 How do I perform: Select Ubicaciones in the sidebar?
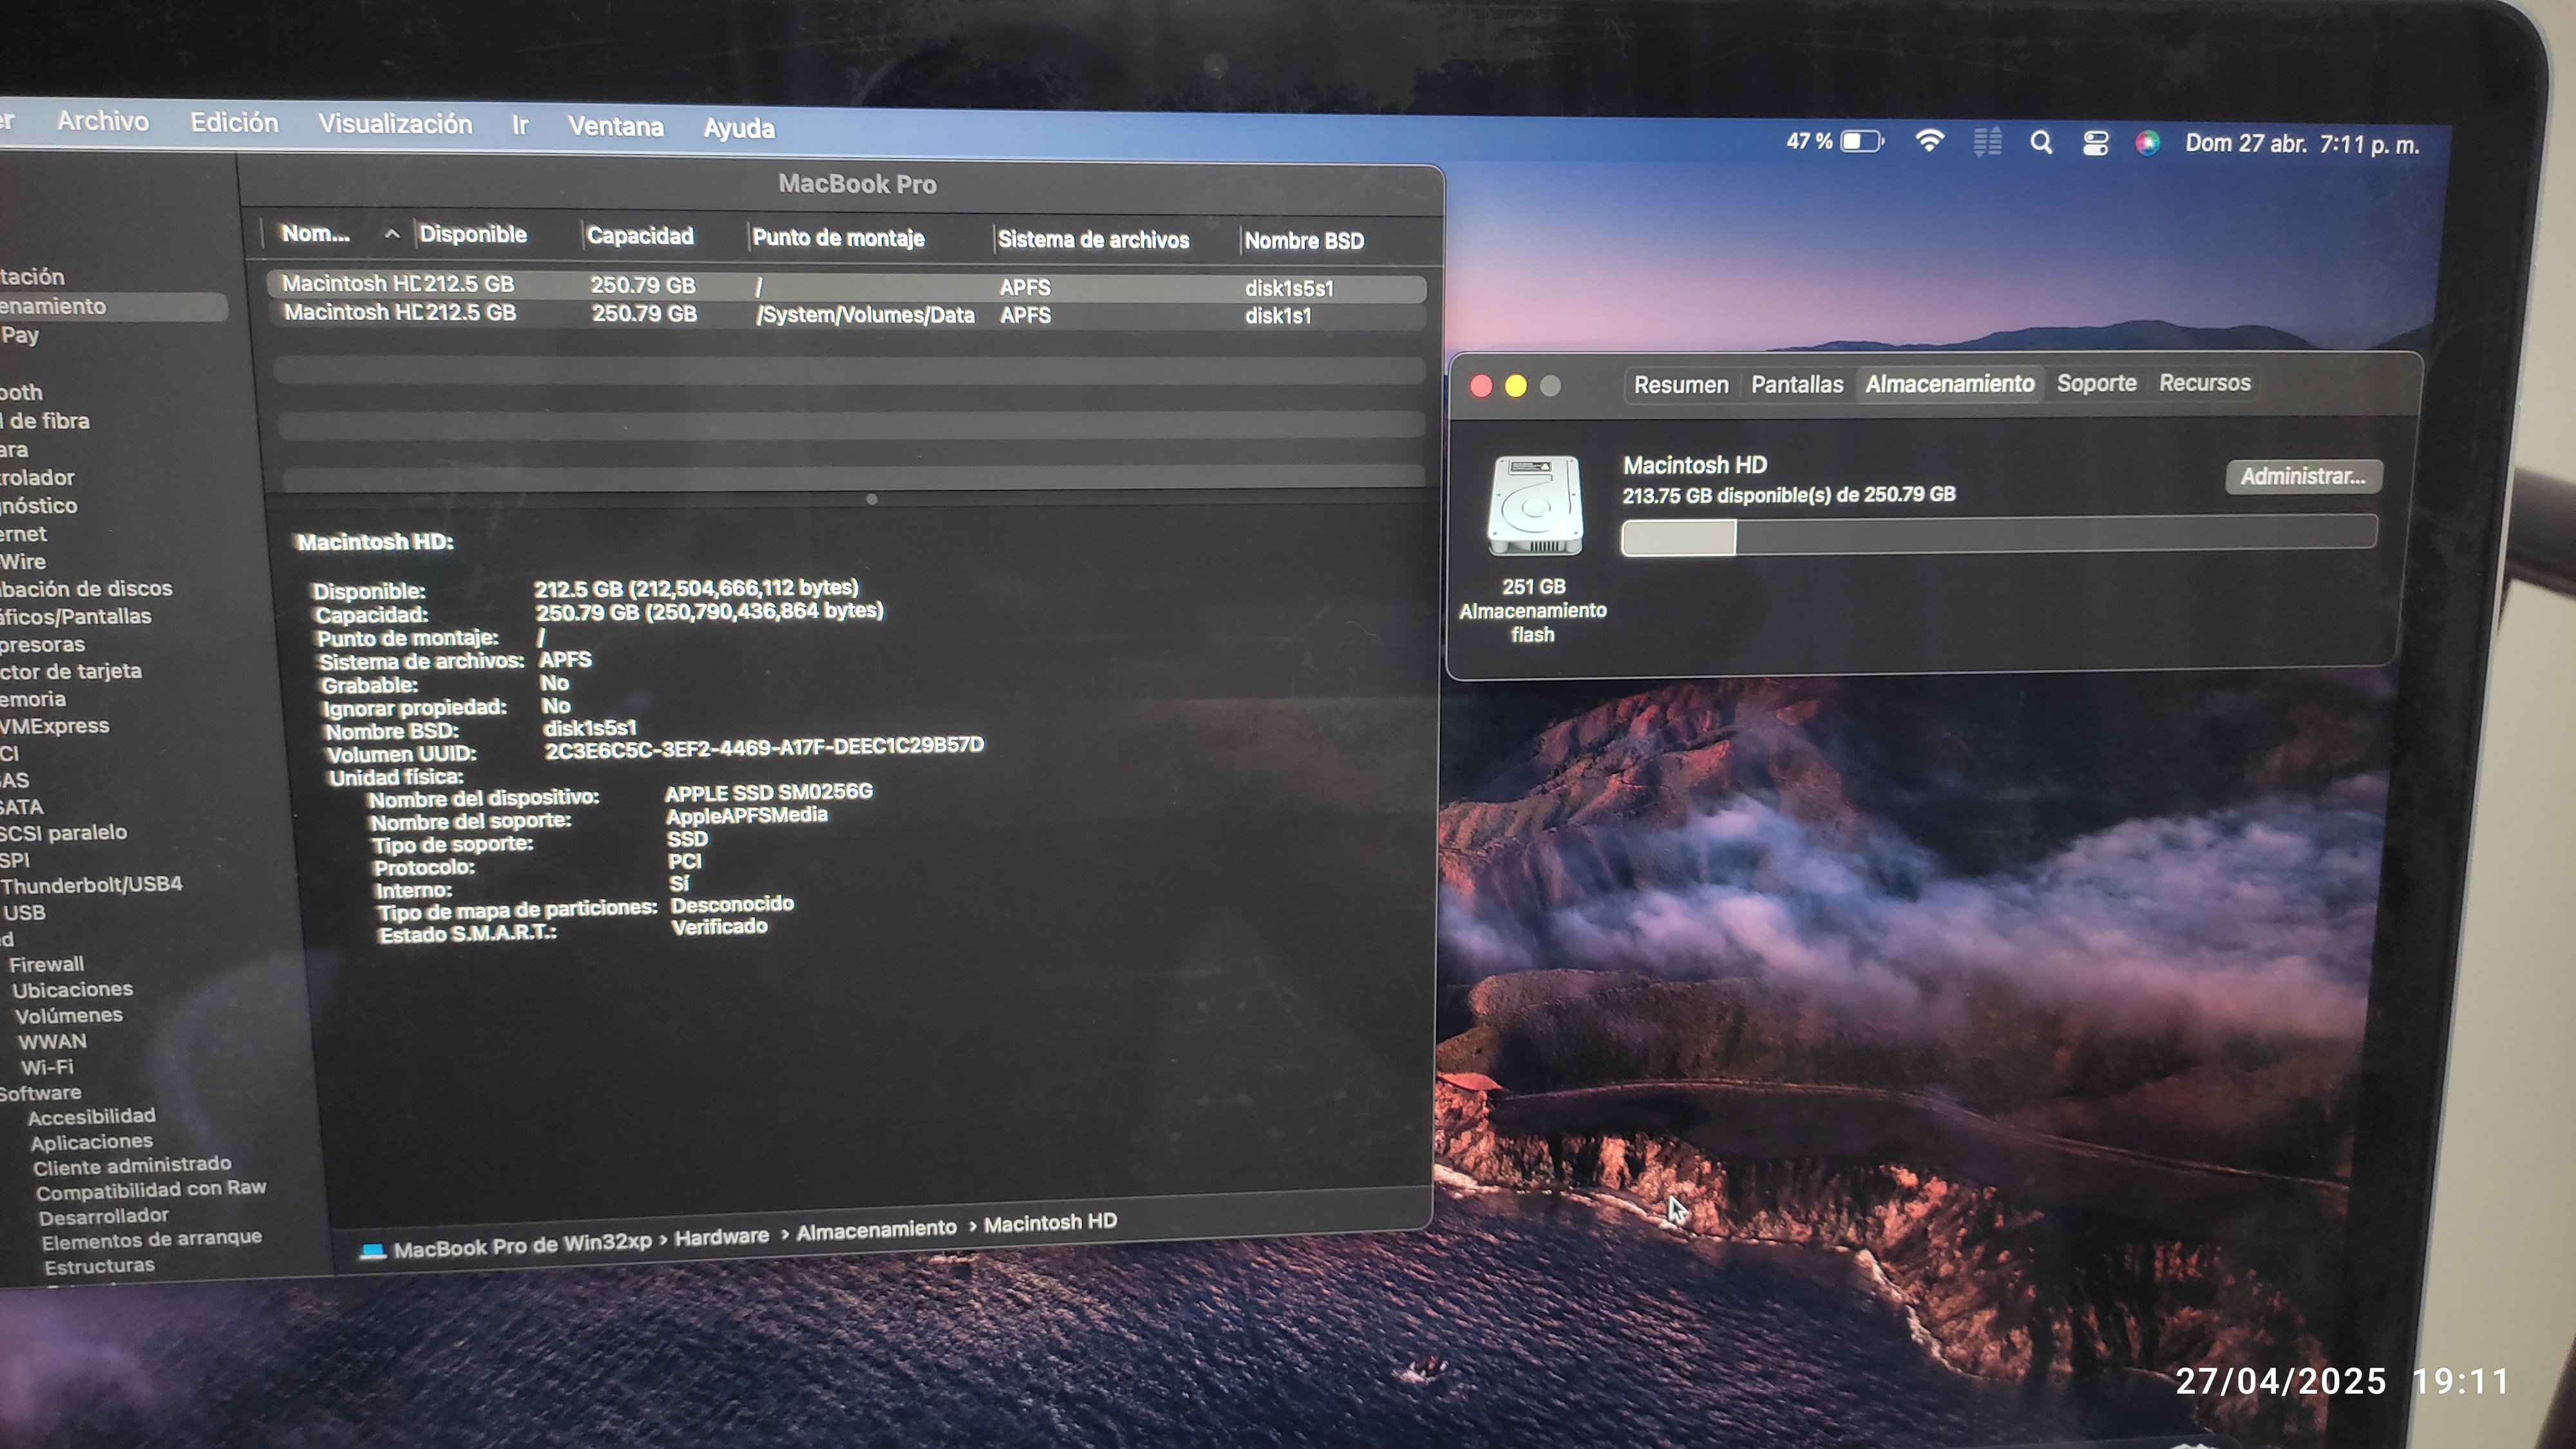pos(72,990)
